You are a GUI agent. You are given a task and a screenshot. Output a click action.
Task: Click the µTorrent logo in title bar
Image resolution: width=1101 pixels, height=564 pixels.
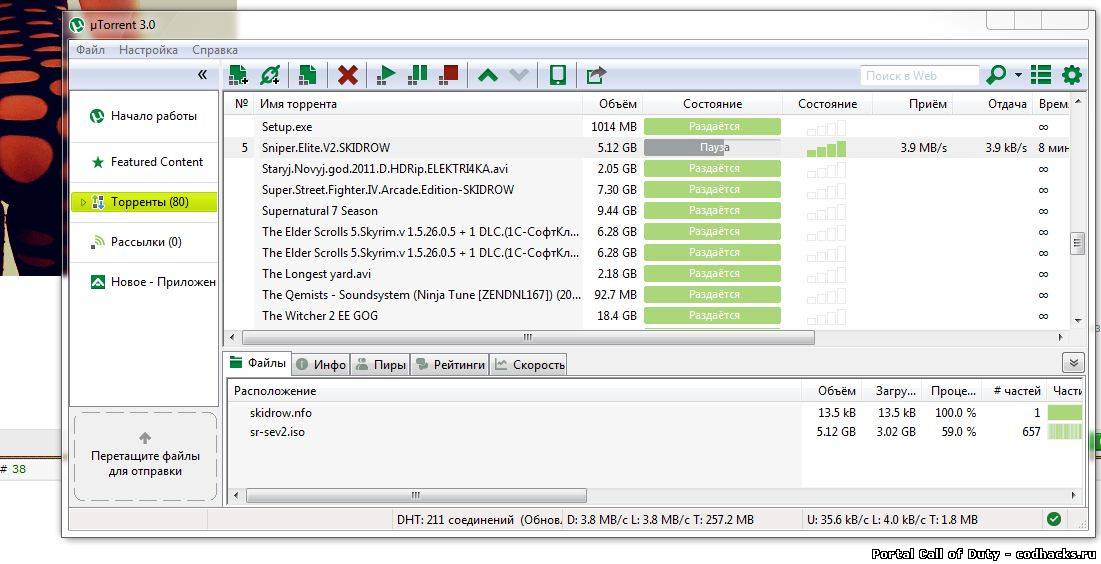click(77, 25)
